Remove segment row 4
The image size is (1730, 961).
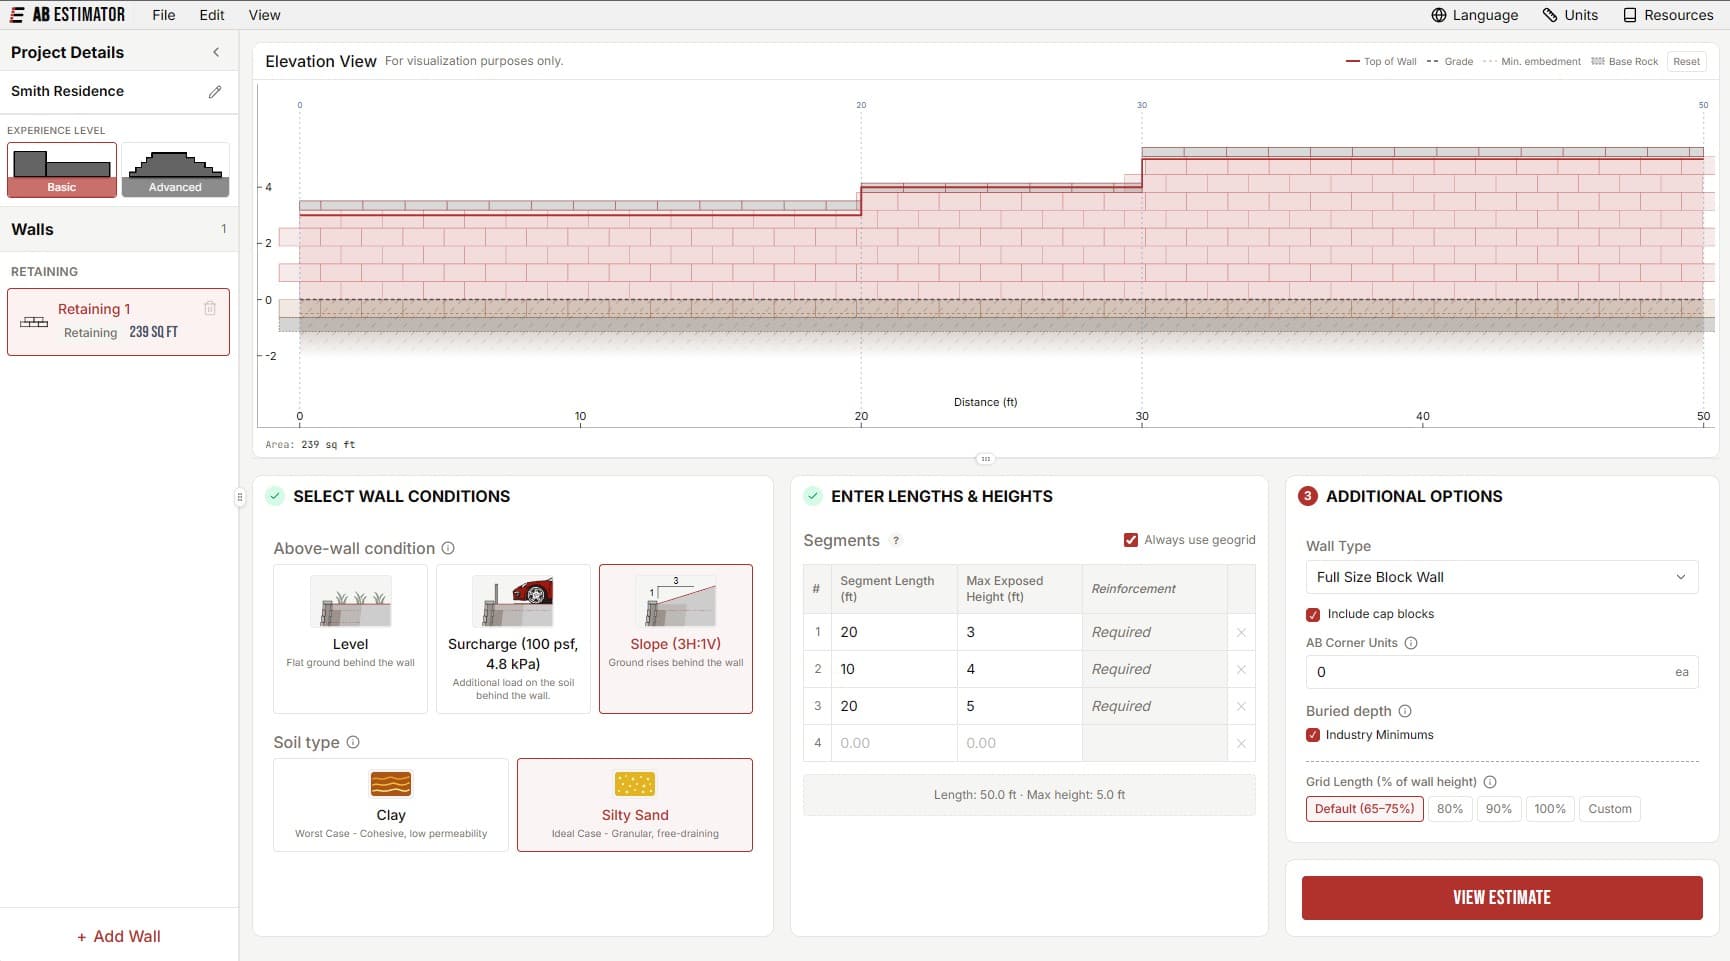pyautogui.click(x=1241, y=744)
